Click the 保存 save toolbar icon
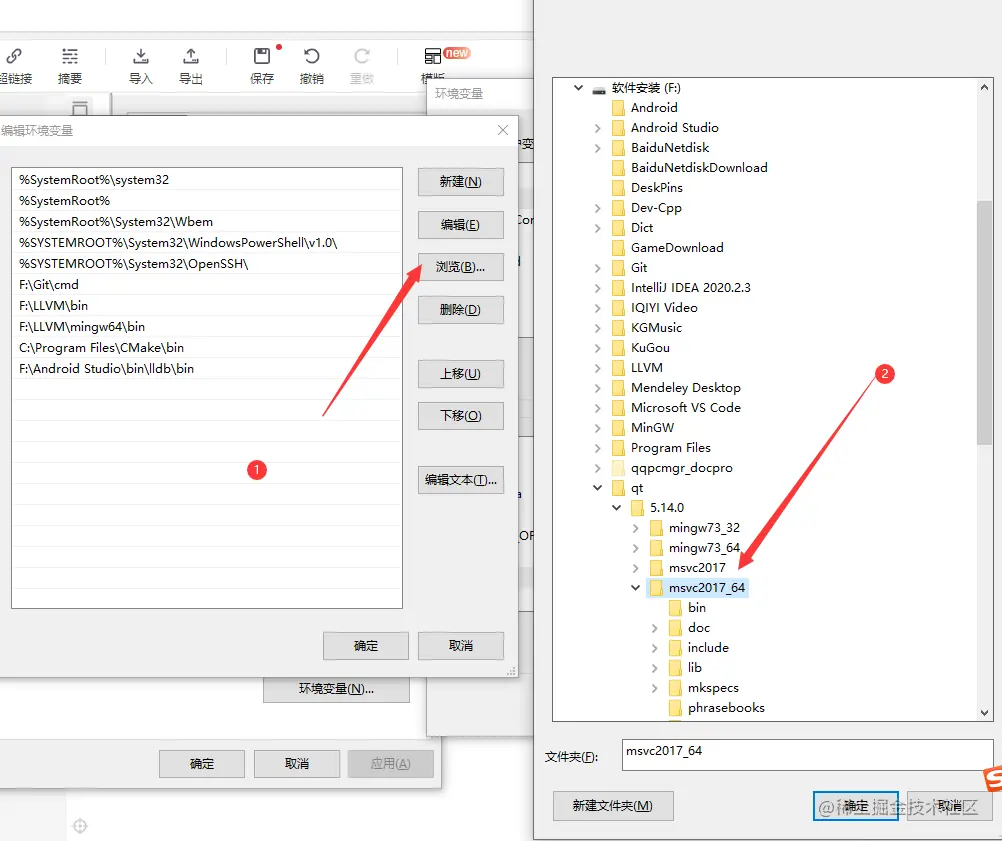1002x841 pixels. tap(262, 57)
